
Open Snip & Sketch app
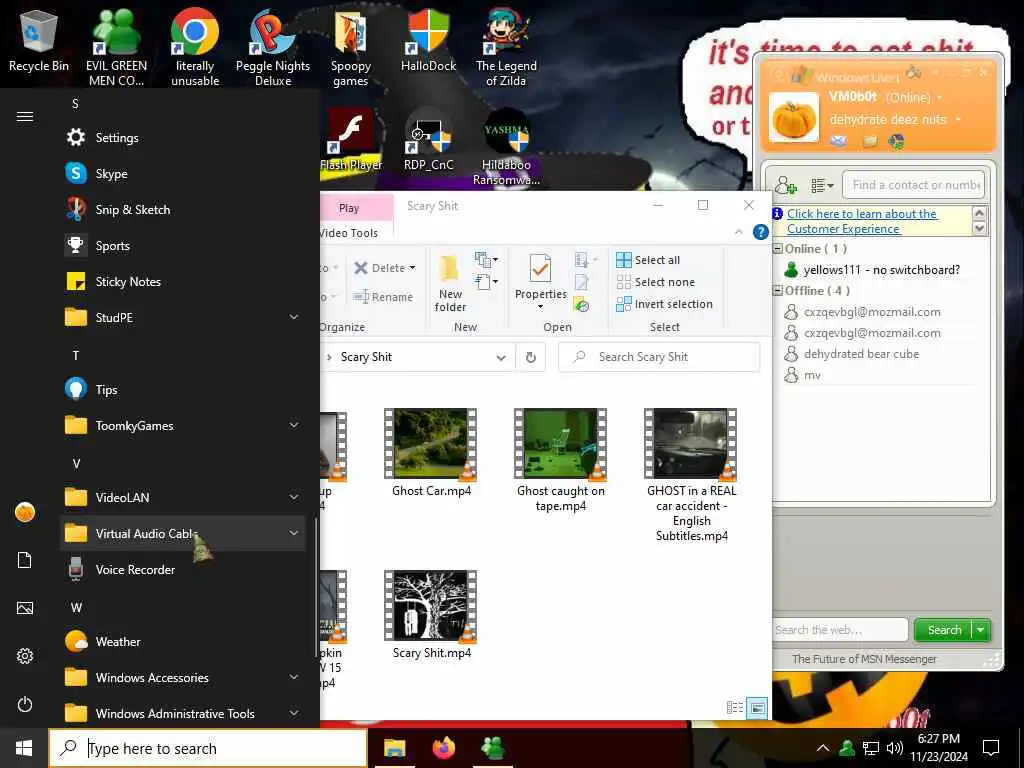(183, 210)
